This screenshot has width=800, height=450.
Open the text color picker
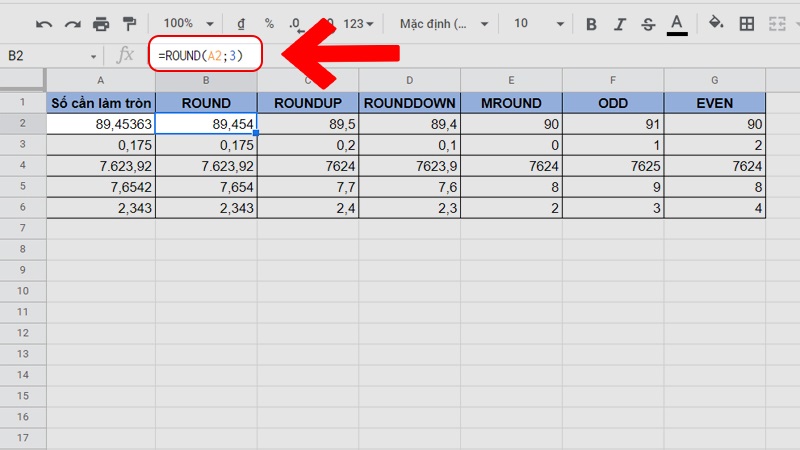tap(677, 23)
